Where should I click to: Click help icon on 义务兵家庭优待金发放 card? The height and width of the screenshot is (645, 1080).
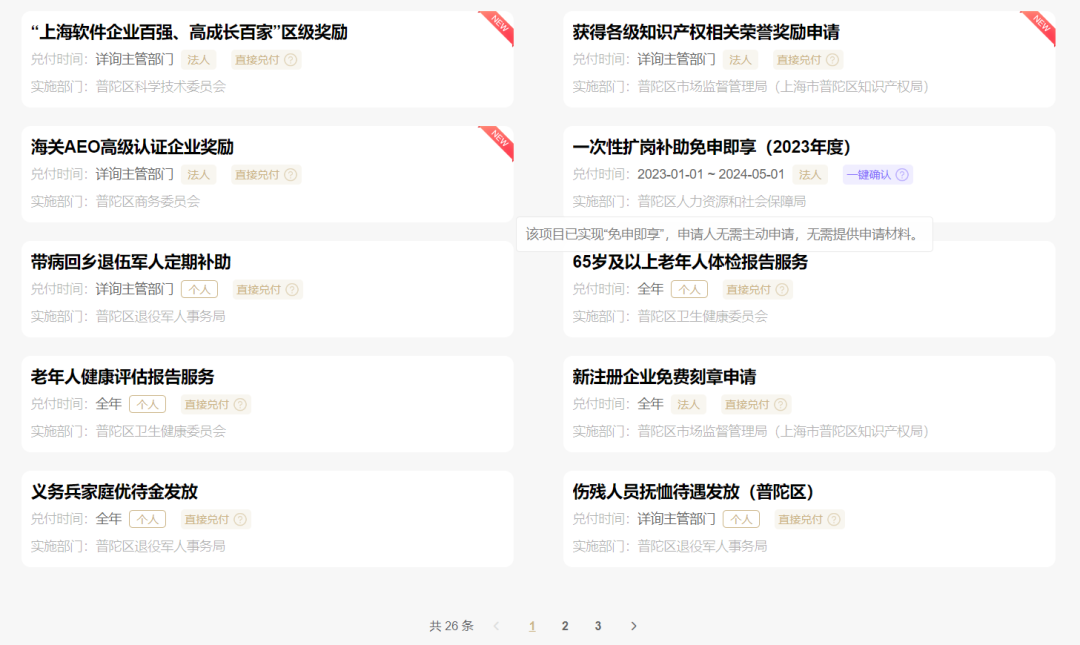click(240, 520)
